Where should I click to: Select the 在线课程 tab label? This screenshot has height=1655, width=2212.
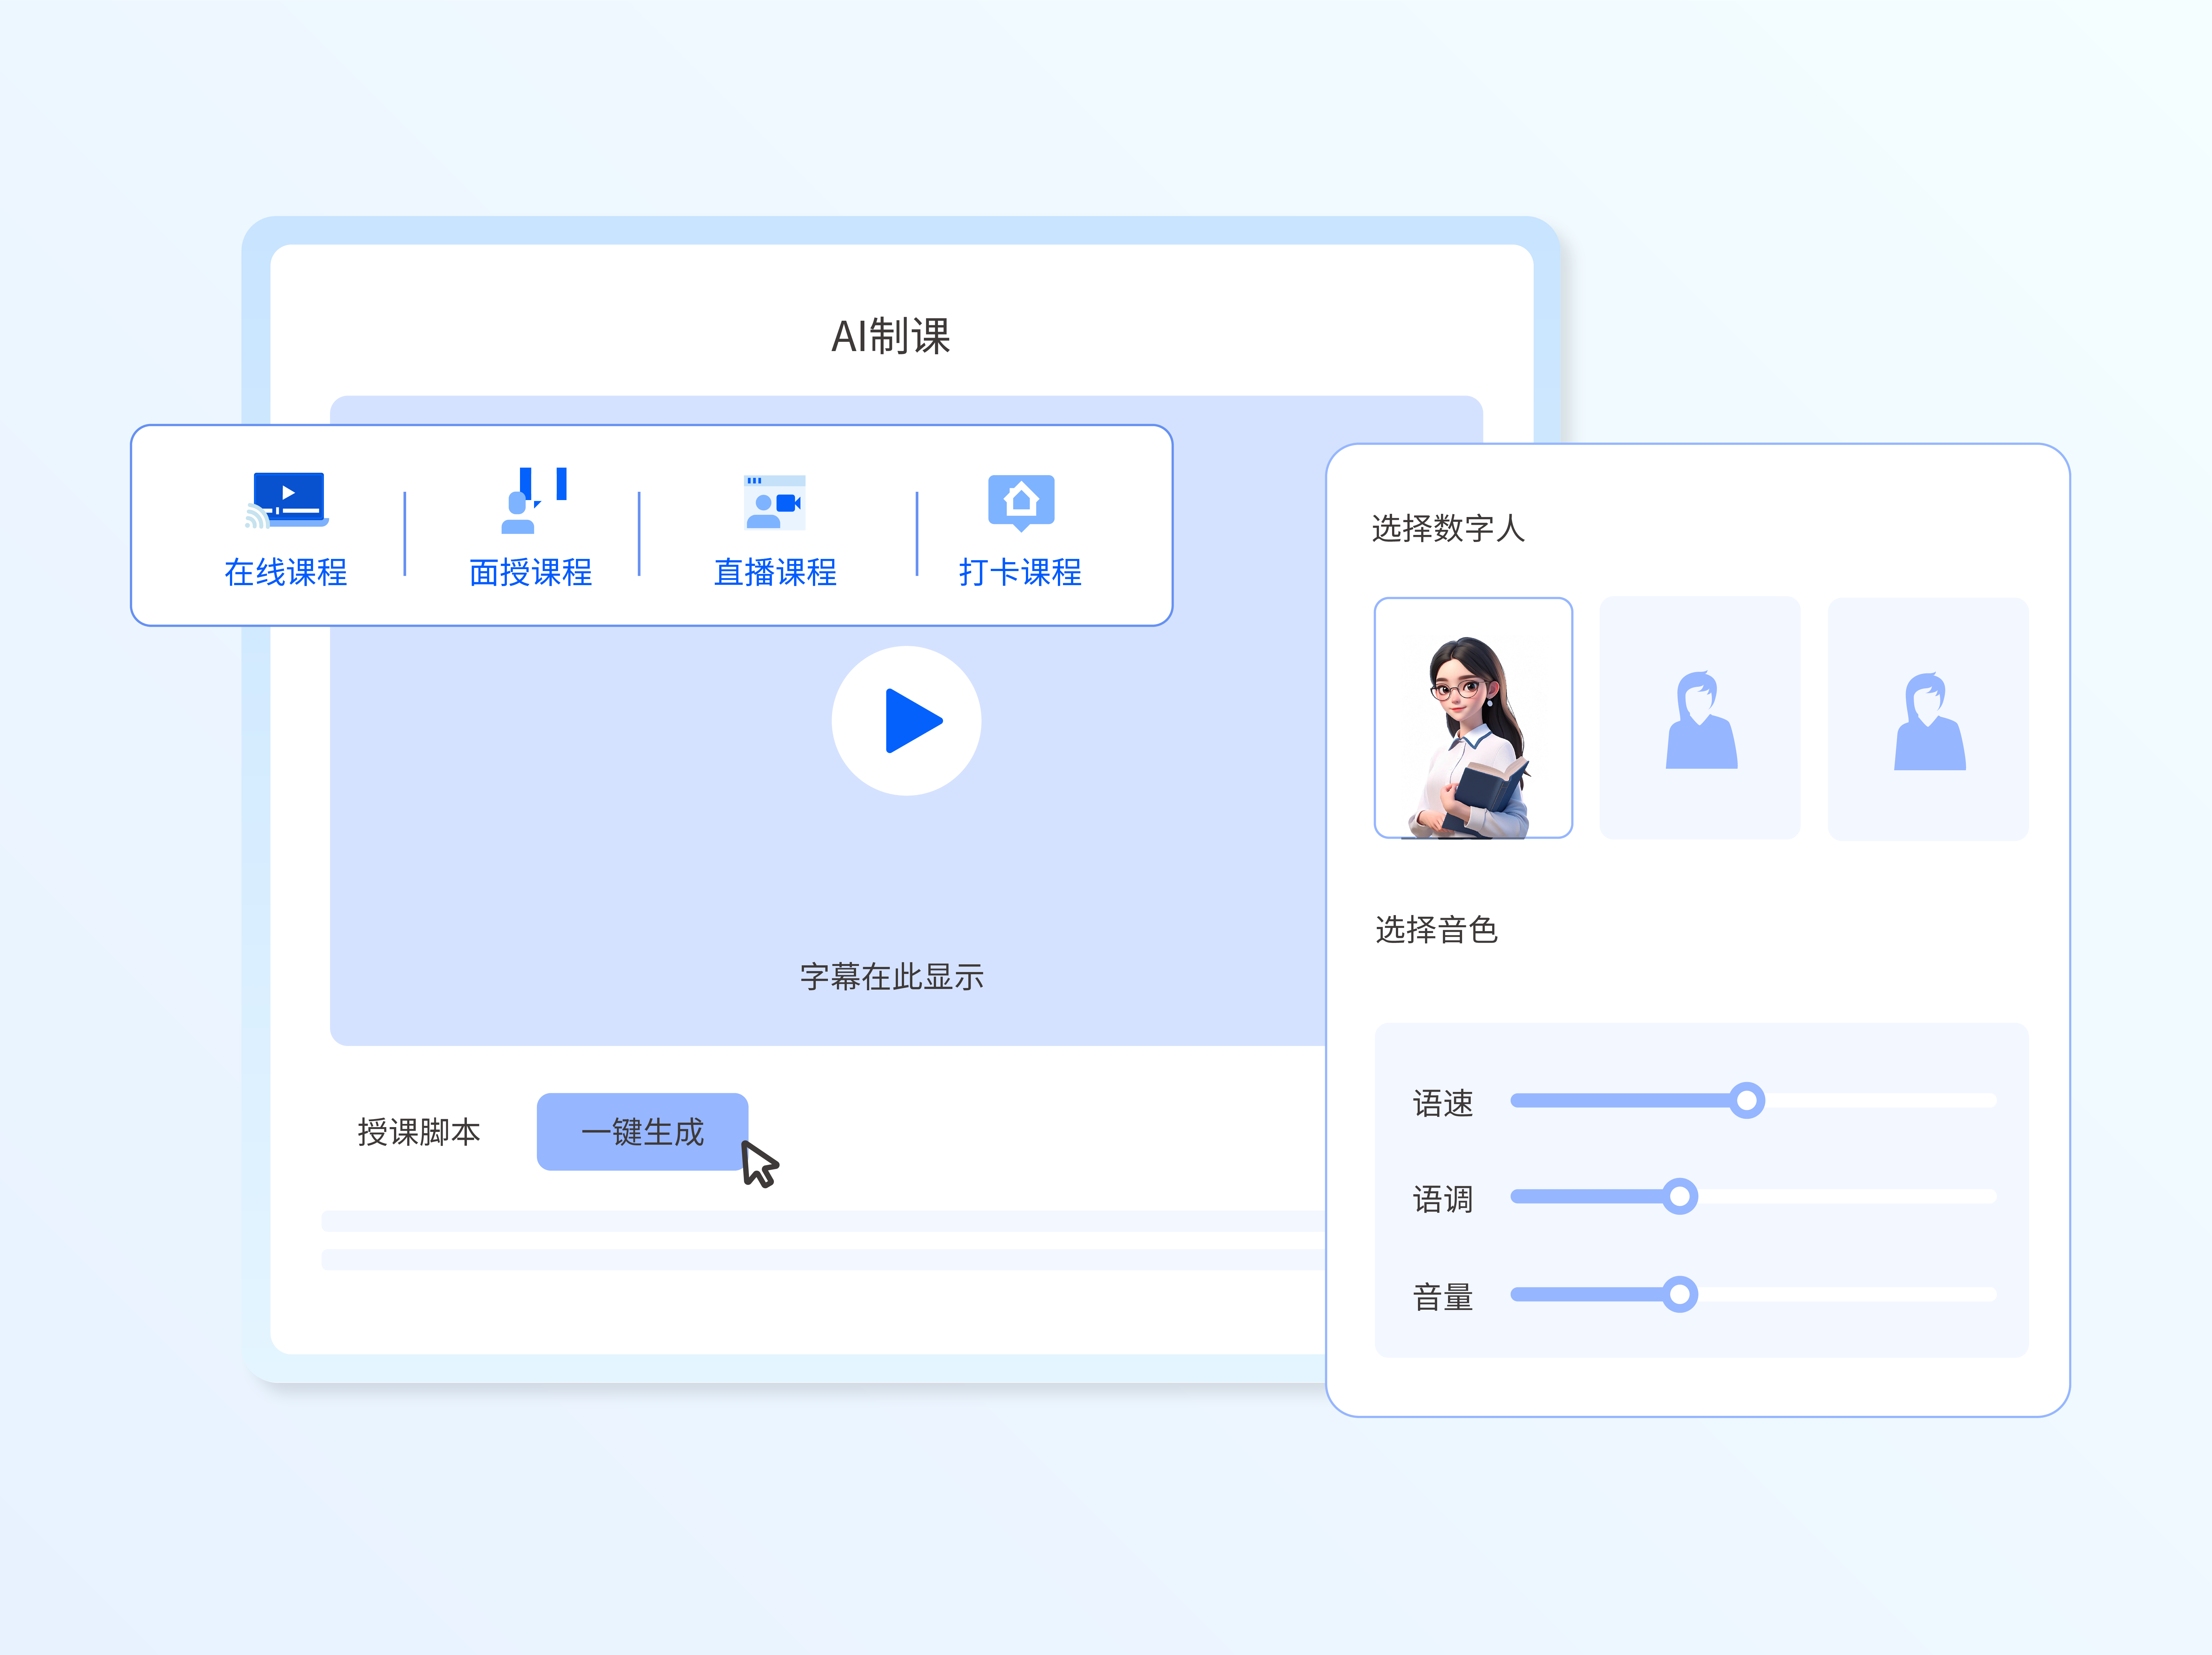286,572
